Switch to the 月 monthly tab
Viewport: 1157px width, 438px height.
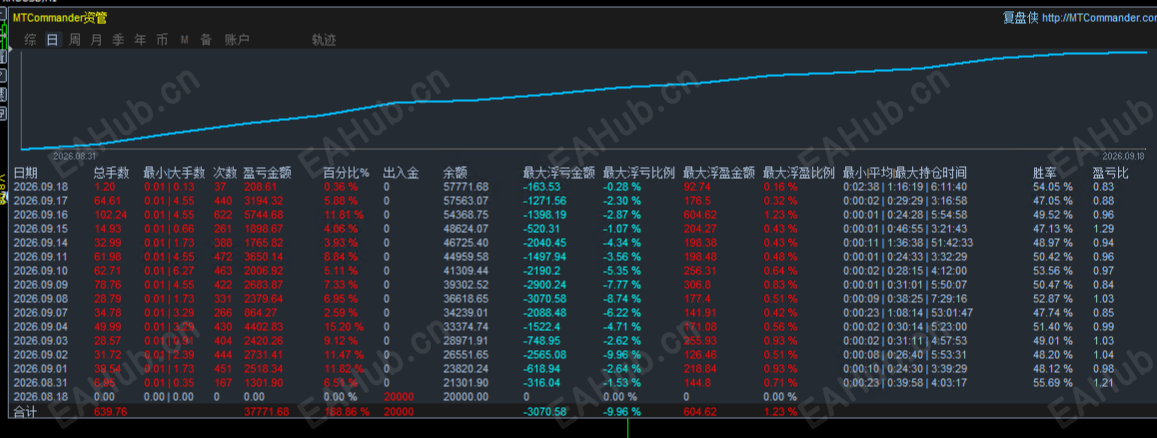point(96,40)
